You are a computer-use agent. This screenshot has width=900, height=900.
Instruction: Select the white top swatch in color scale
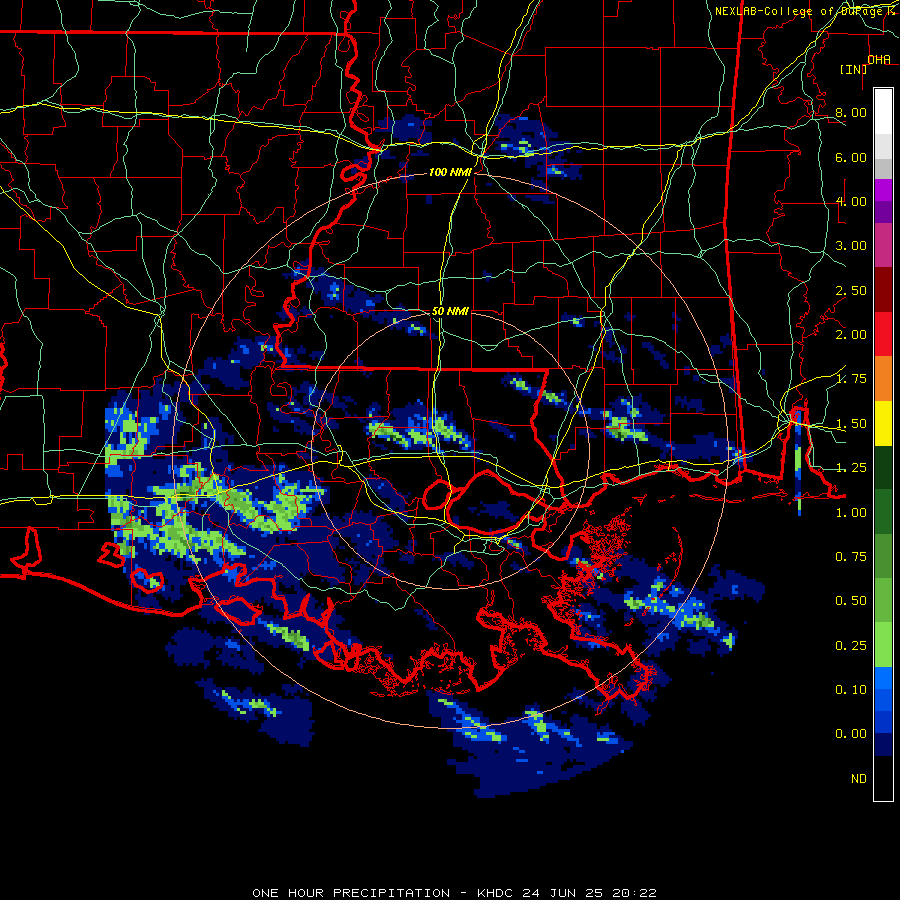883,111
